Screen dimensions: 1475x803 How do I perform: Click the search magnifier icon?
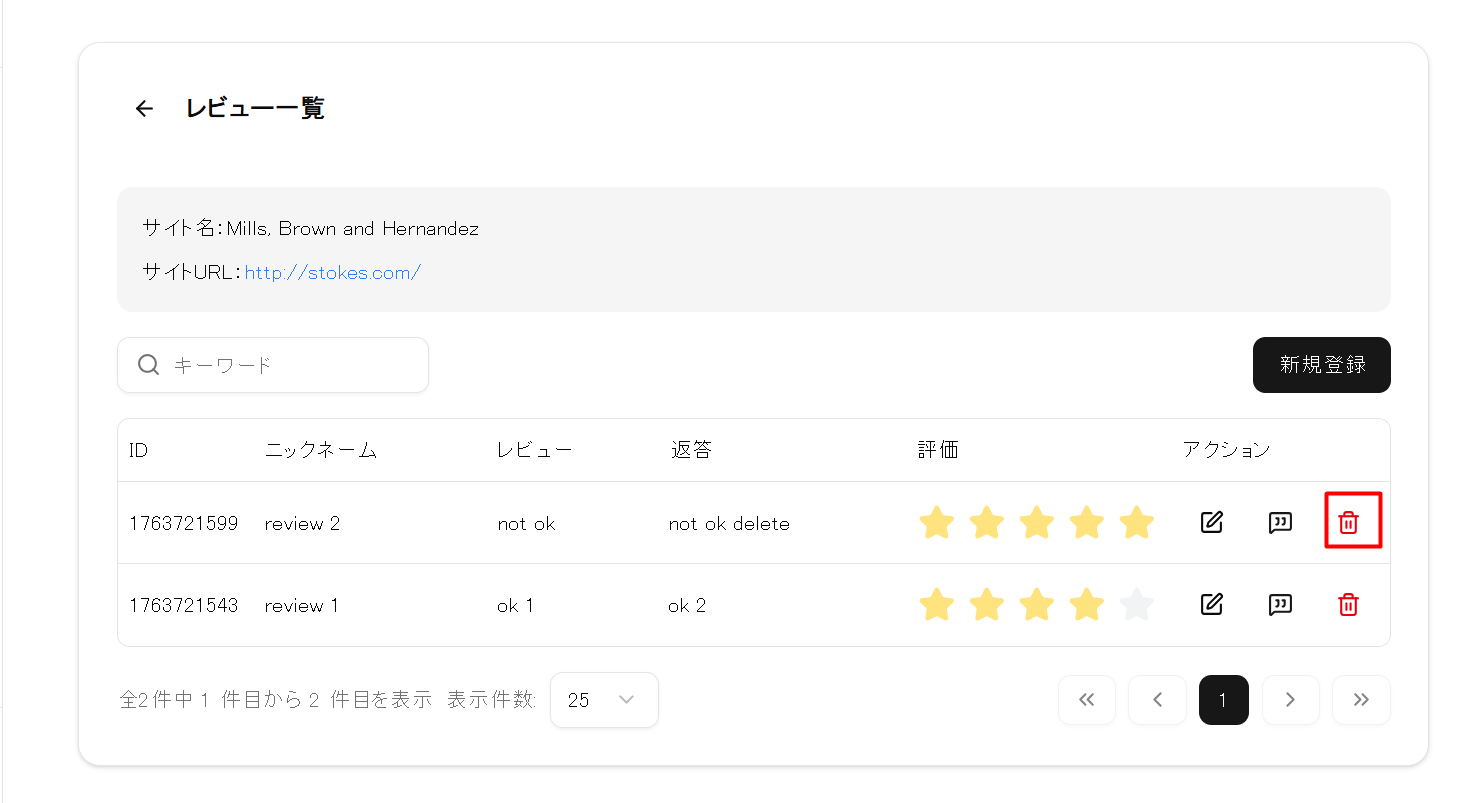point(149,365)
